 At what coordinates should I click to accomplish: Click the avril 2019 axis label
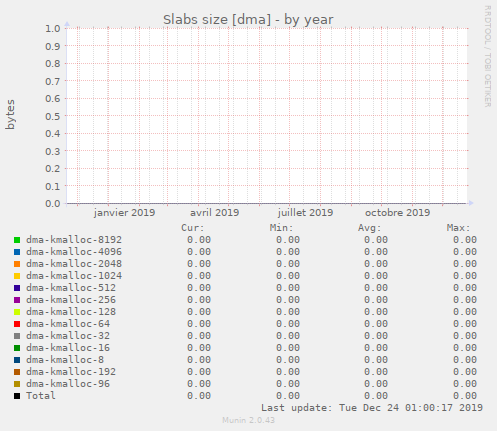215,213
